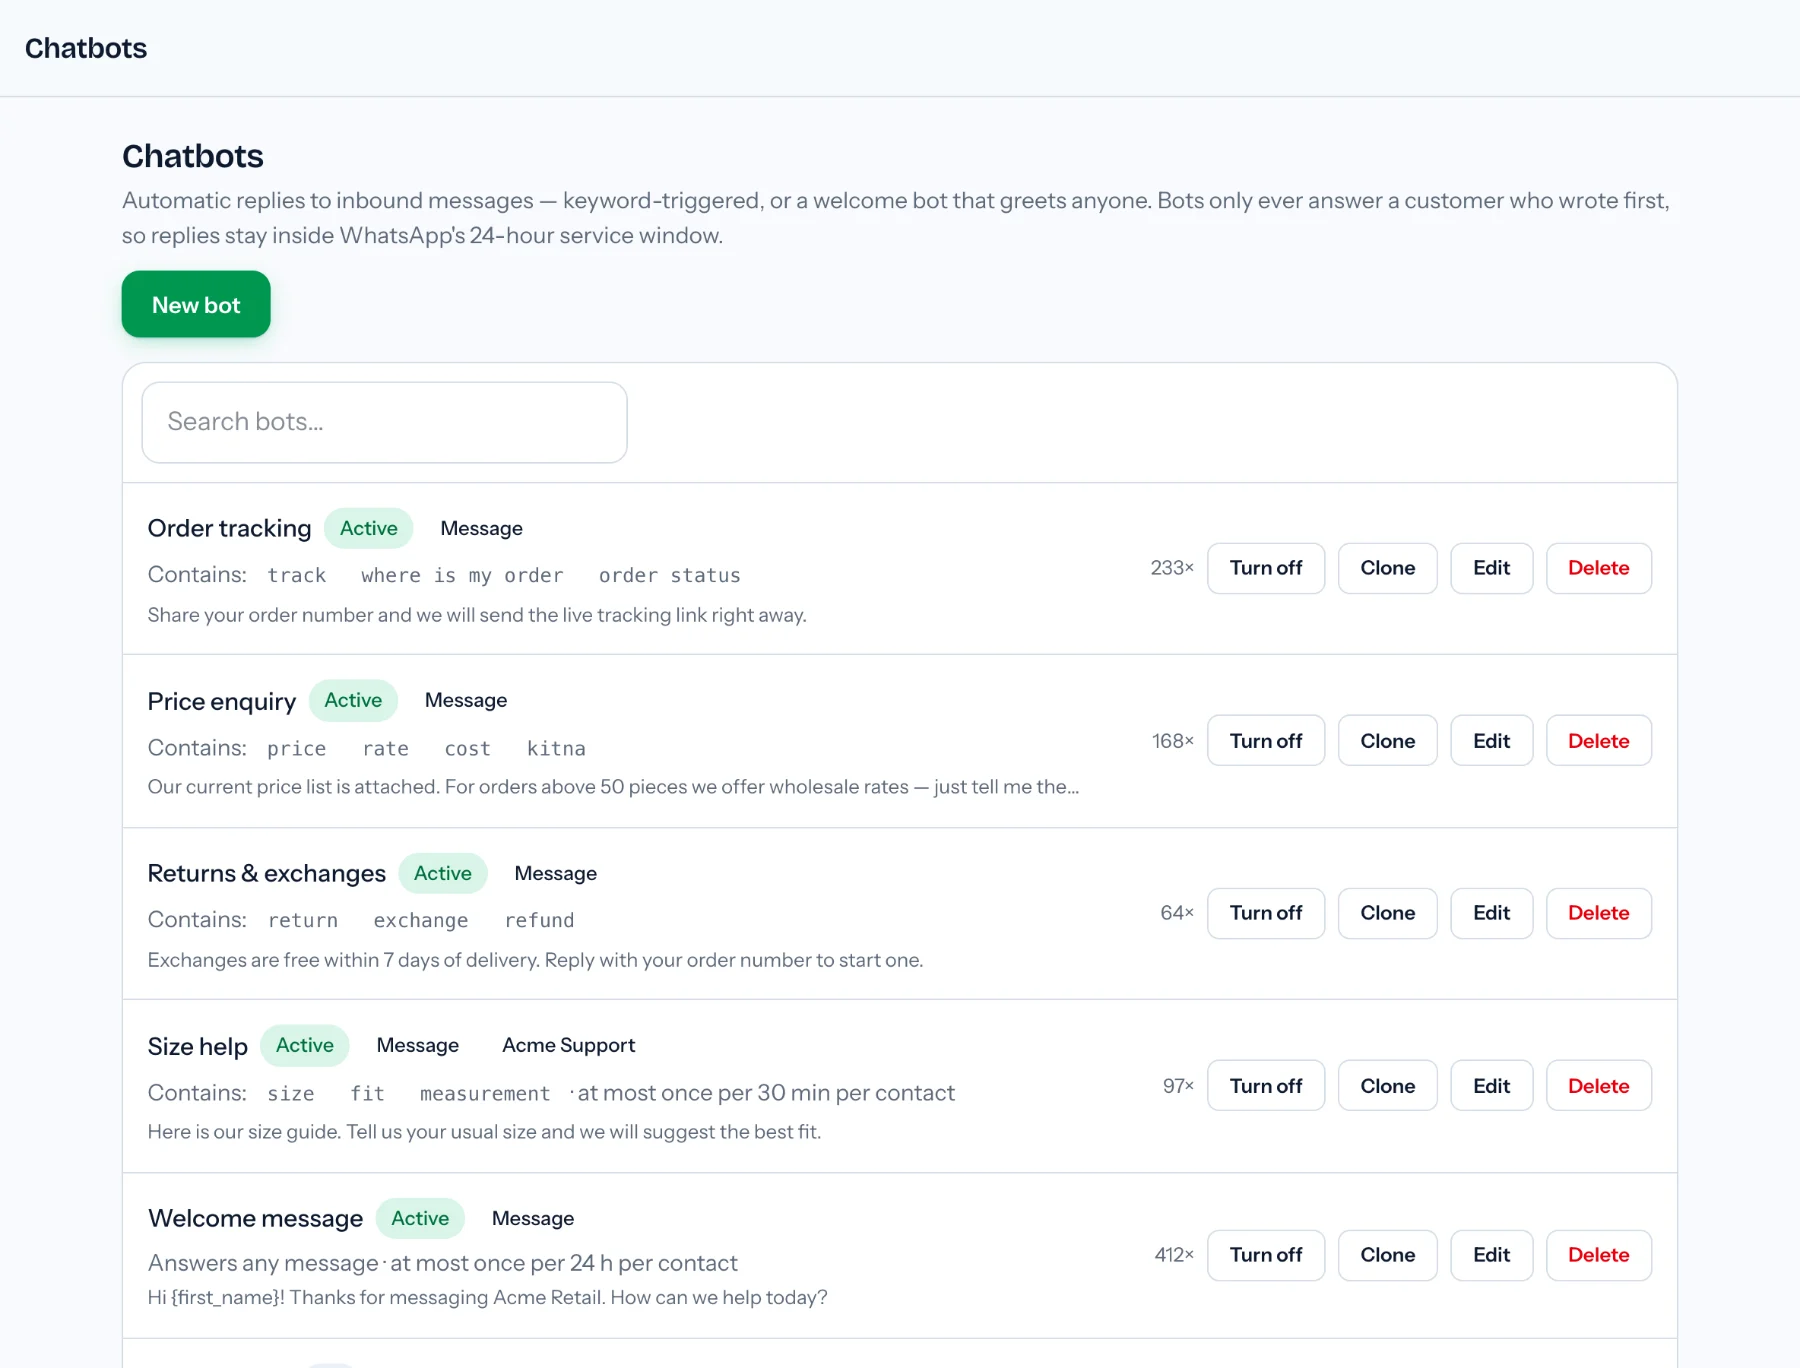This screenshot has width=1800, height=1368.
Task: Edit the Price enquiry bot
Action: point(1492,741)
